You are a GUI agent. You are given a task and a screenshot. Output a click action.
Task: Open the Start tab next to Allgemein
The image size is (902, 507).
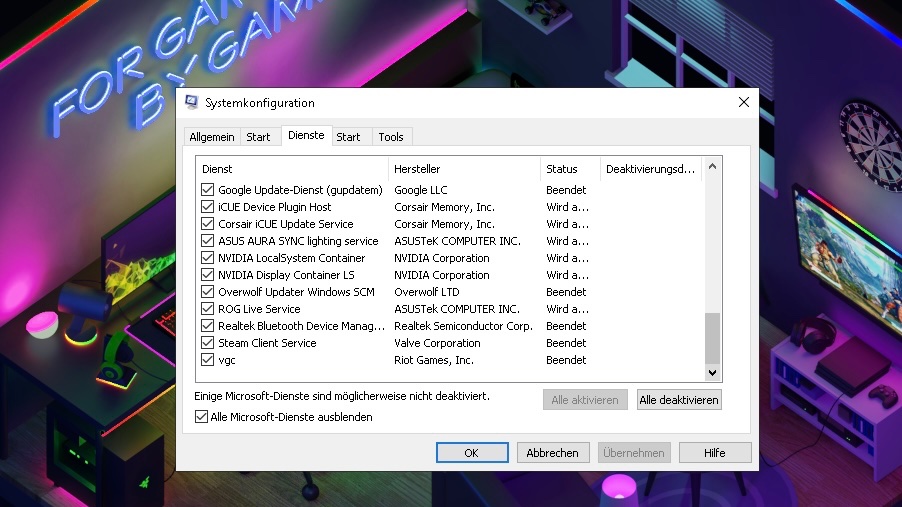pos(258,137)
